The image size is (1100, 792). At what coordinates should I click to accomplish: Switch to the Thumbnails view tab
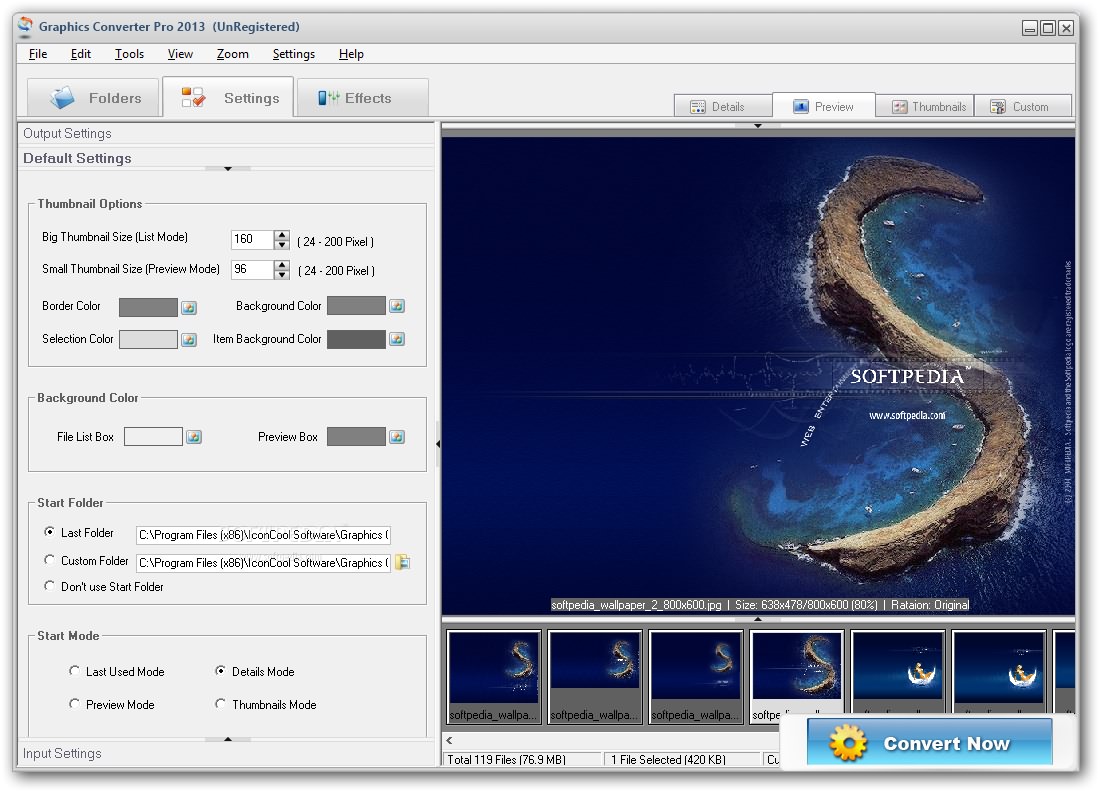925,107
